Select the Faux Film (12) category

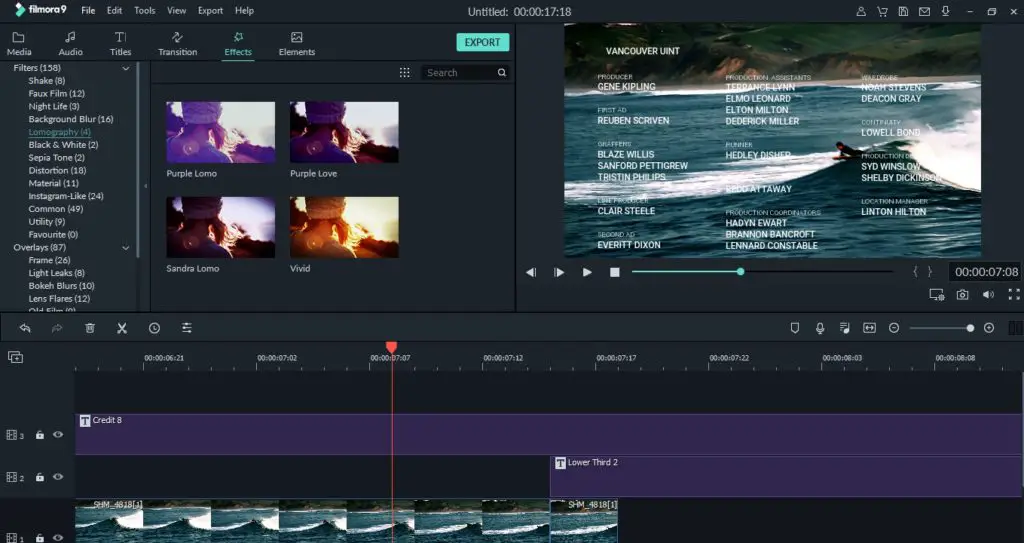coord(56,93)
